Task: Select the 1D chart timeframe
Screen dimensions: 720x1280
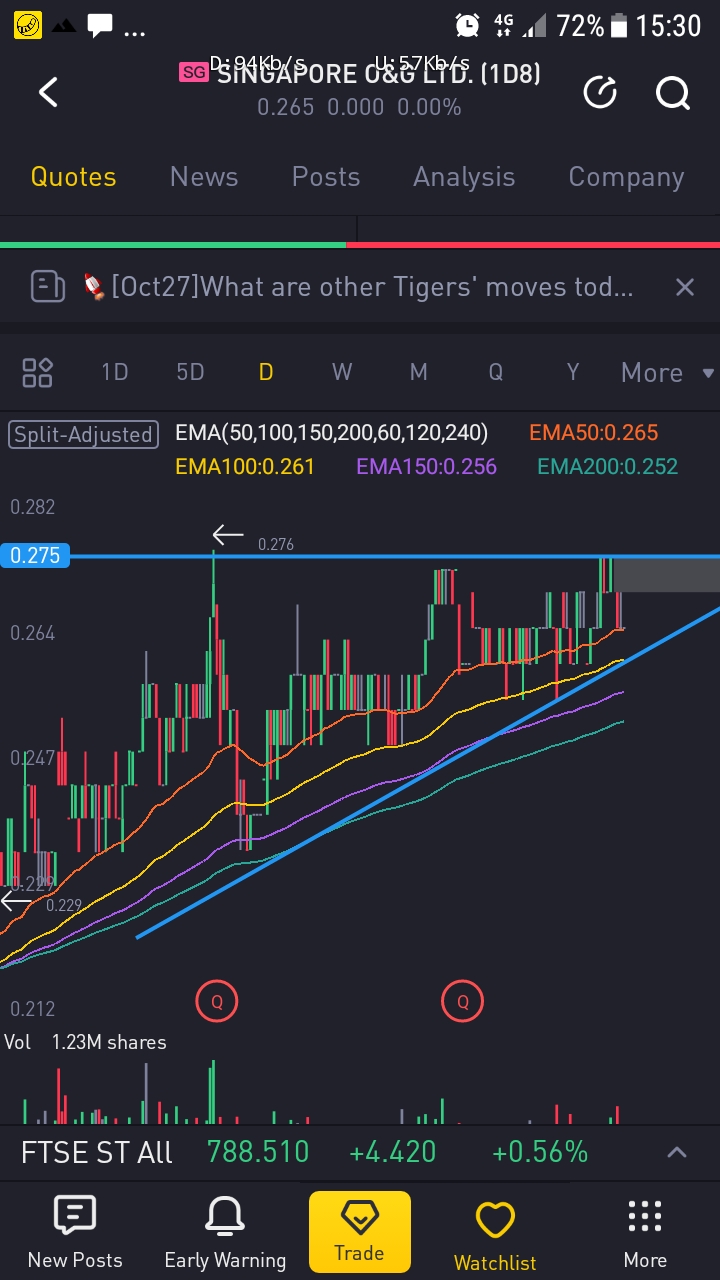Action: 115,372
